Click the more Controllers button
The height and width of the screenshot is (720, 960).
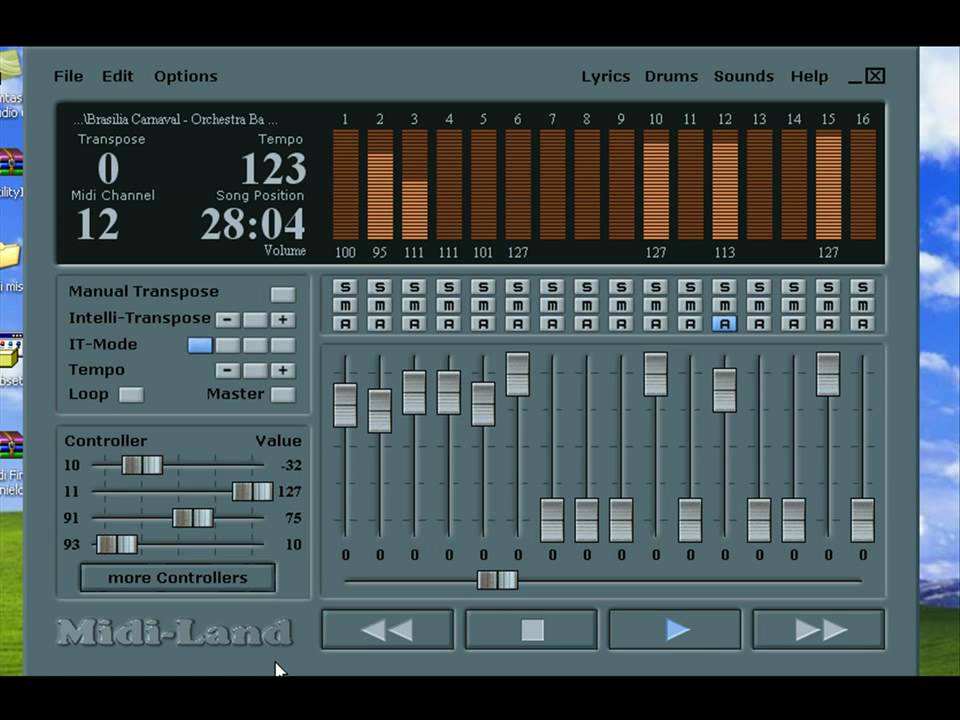tap(178, 578)
